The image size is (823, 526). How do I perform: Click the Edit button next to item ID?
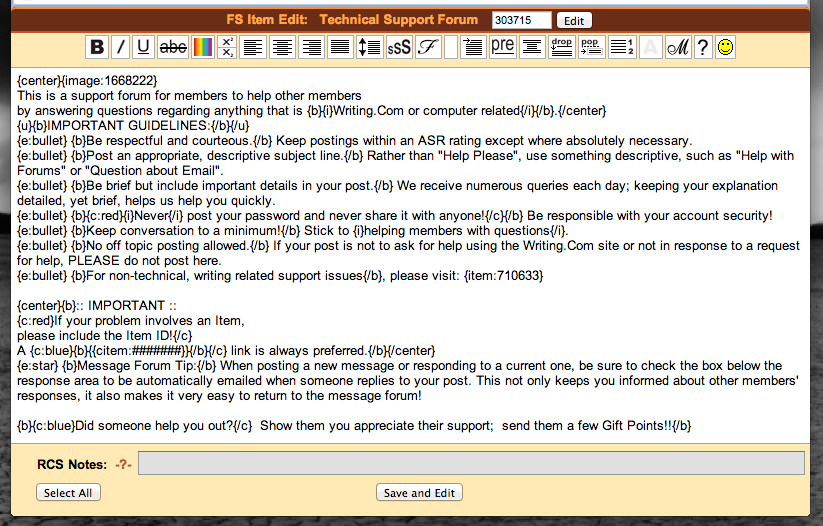[573, 20]
